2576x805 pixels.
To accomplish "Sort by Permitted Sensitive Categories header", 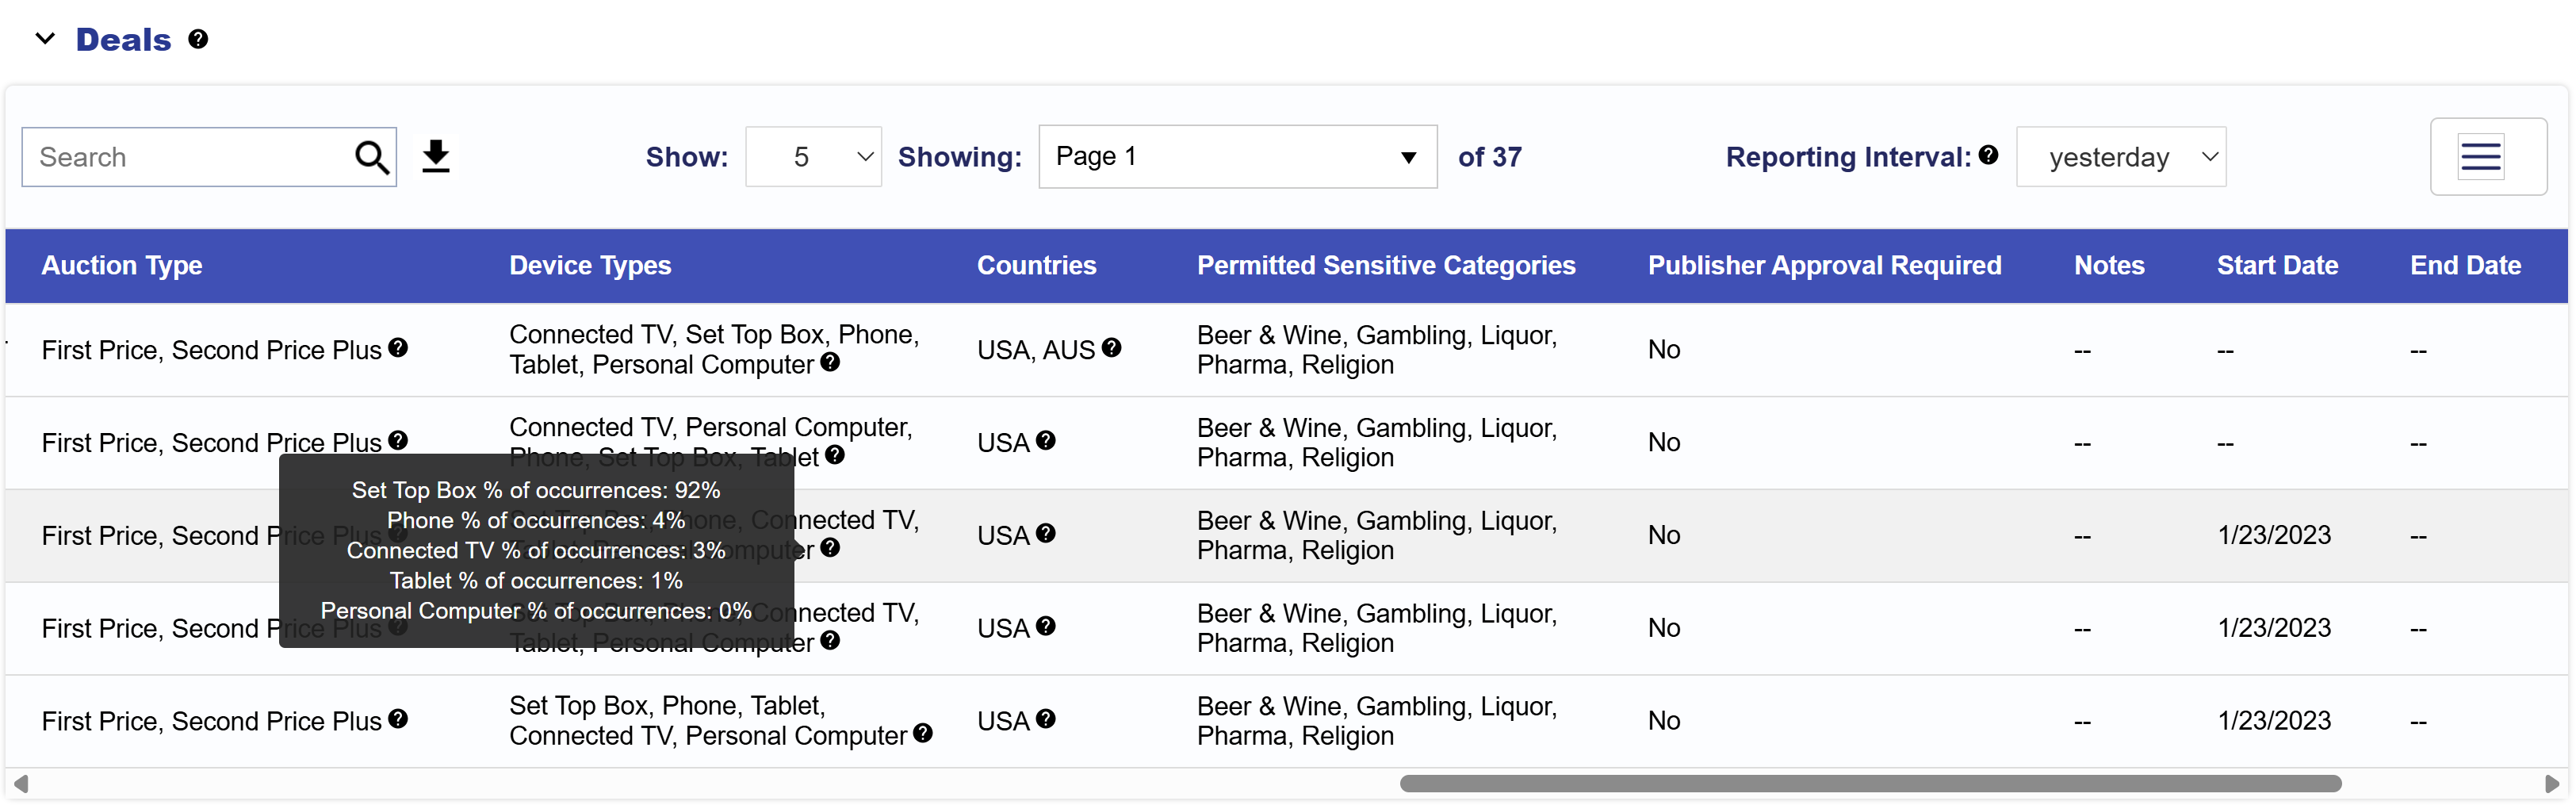I will click(x=1386, y=265).
